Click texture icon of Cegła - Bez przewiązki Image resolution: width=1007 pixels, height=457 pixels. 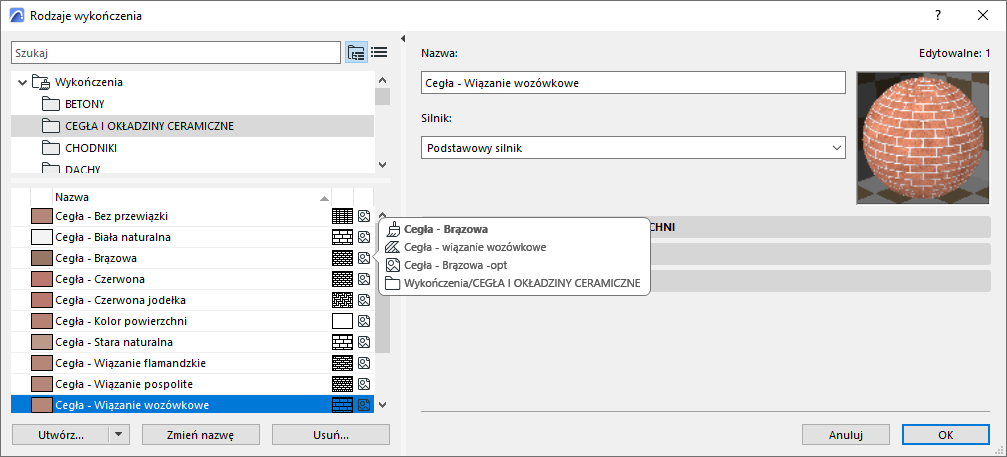click(364, 216)
